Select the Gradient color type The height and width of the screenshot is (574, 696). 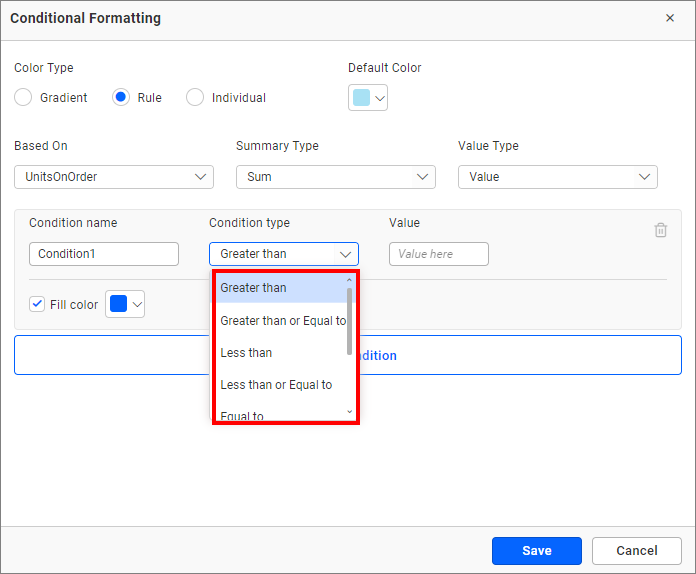click(23, 98)
